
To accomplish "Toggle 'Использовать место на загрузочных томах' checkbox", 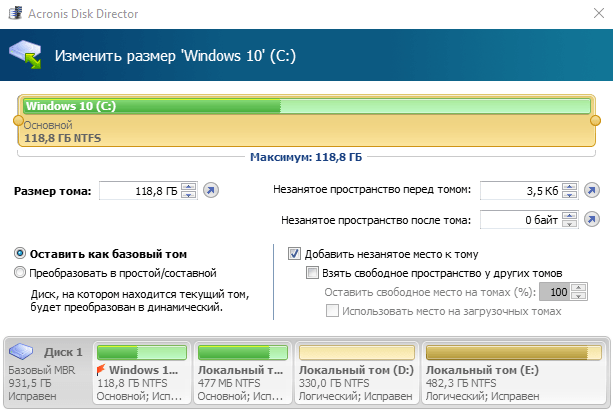I will 332,311.
